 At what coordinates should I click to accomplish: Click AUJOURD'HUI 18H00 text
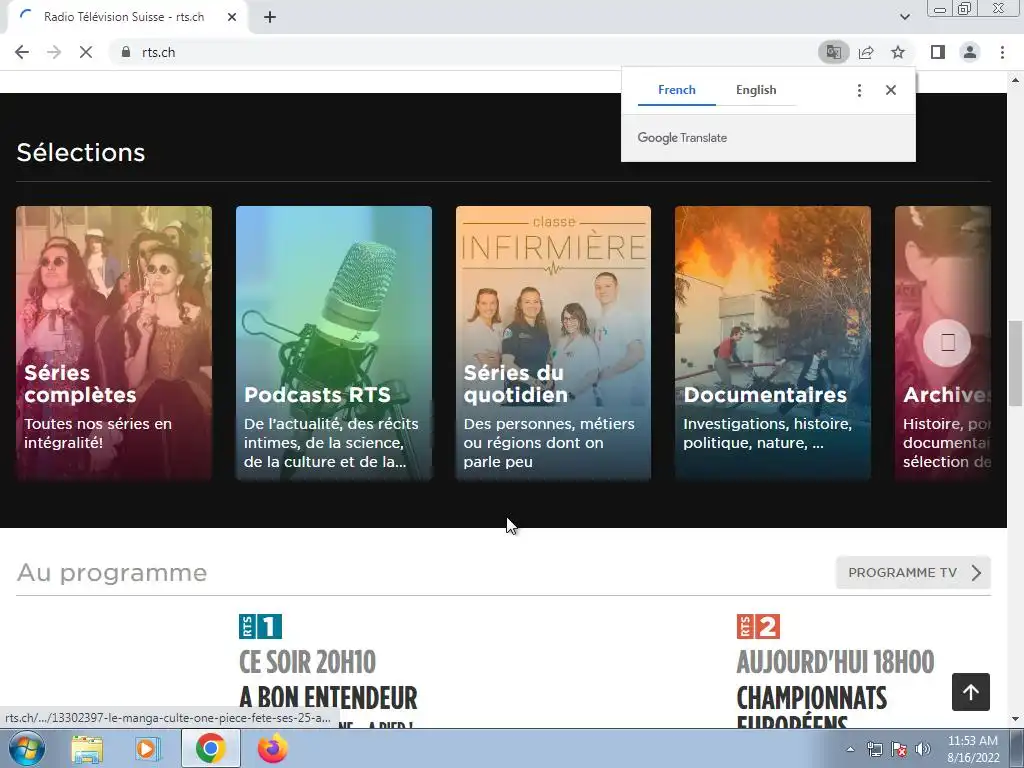[835, 662]
